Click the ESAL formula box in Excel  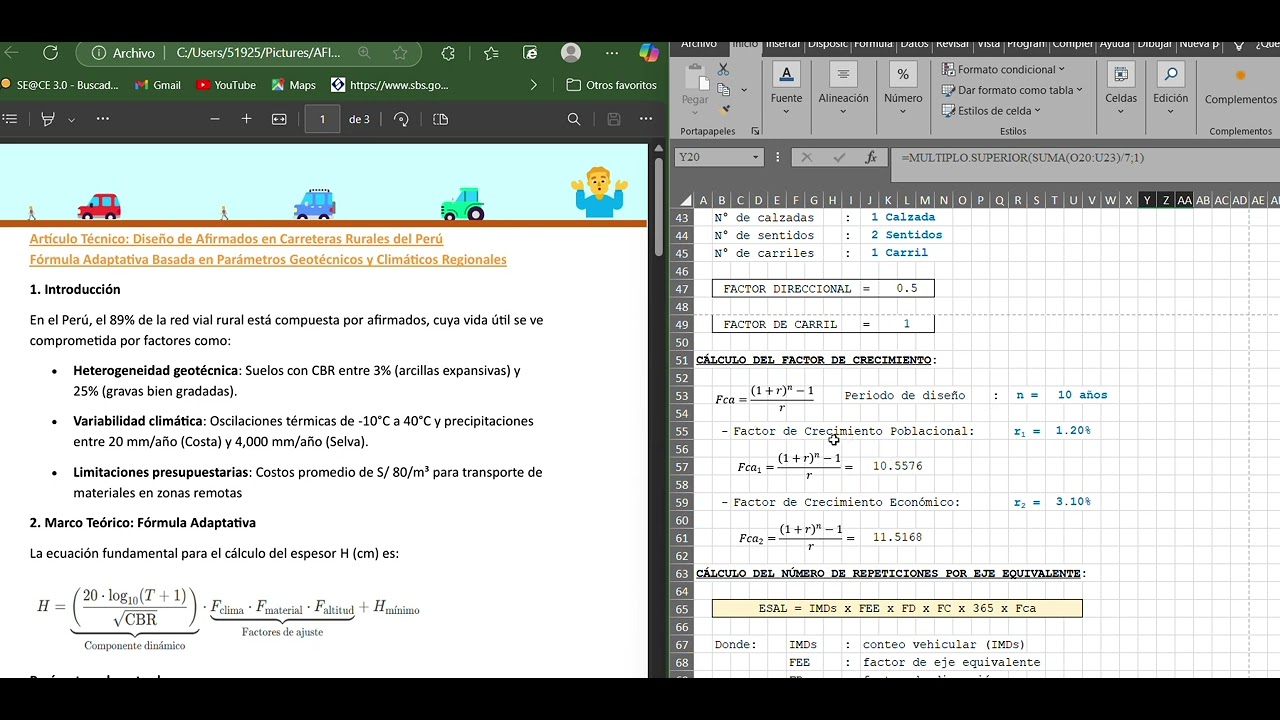point(897,608)
